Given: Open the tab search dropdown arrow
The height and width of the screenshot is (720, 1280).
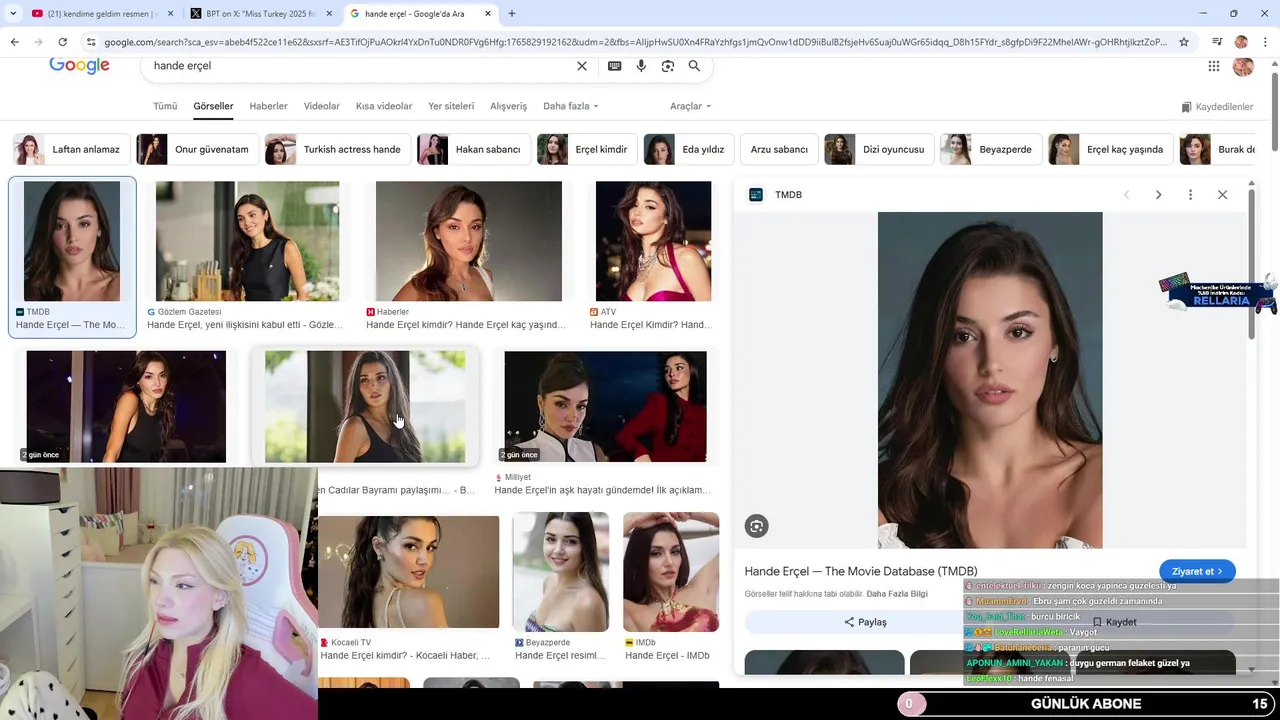Looking at the screenshot, I should click(13, 14).
